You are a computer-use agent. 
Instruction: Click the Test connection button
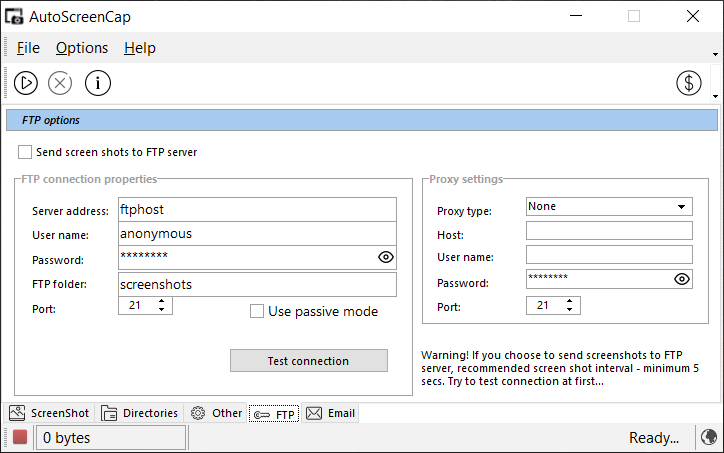pyautogui.click(x=308, y=361)
